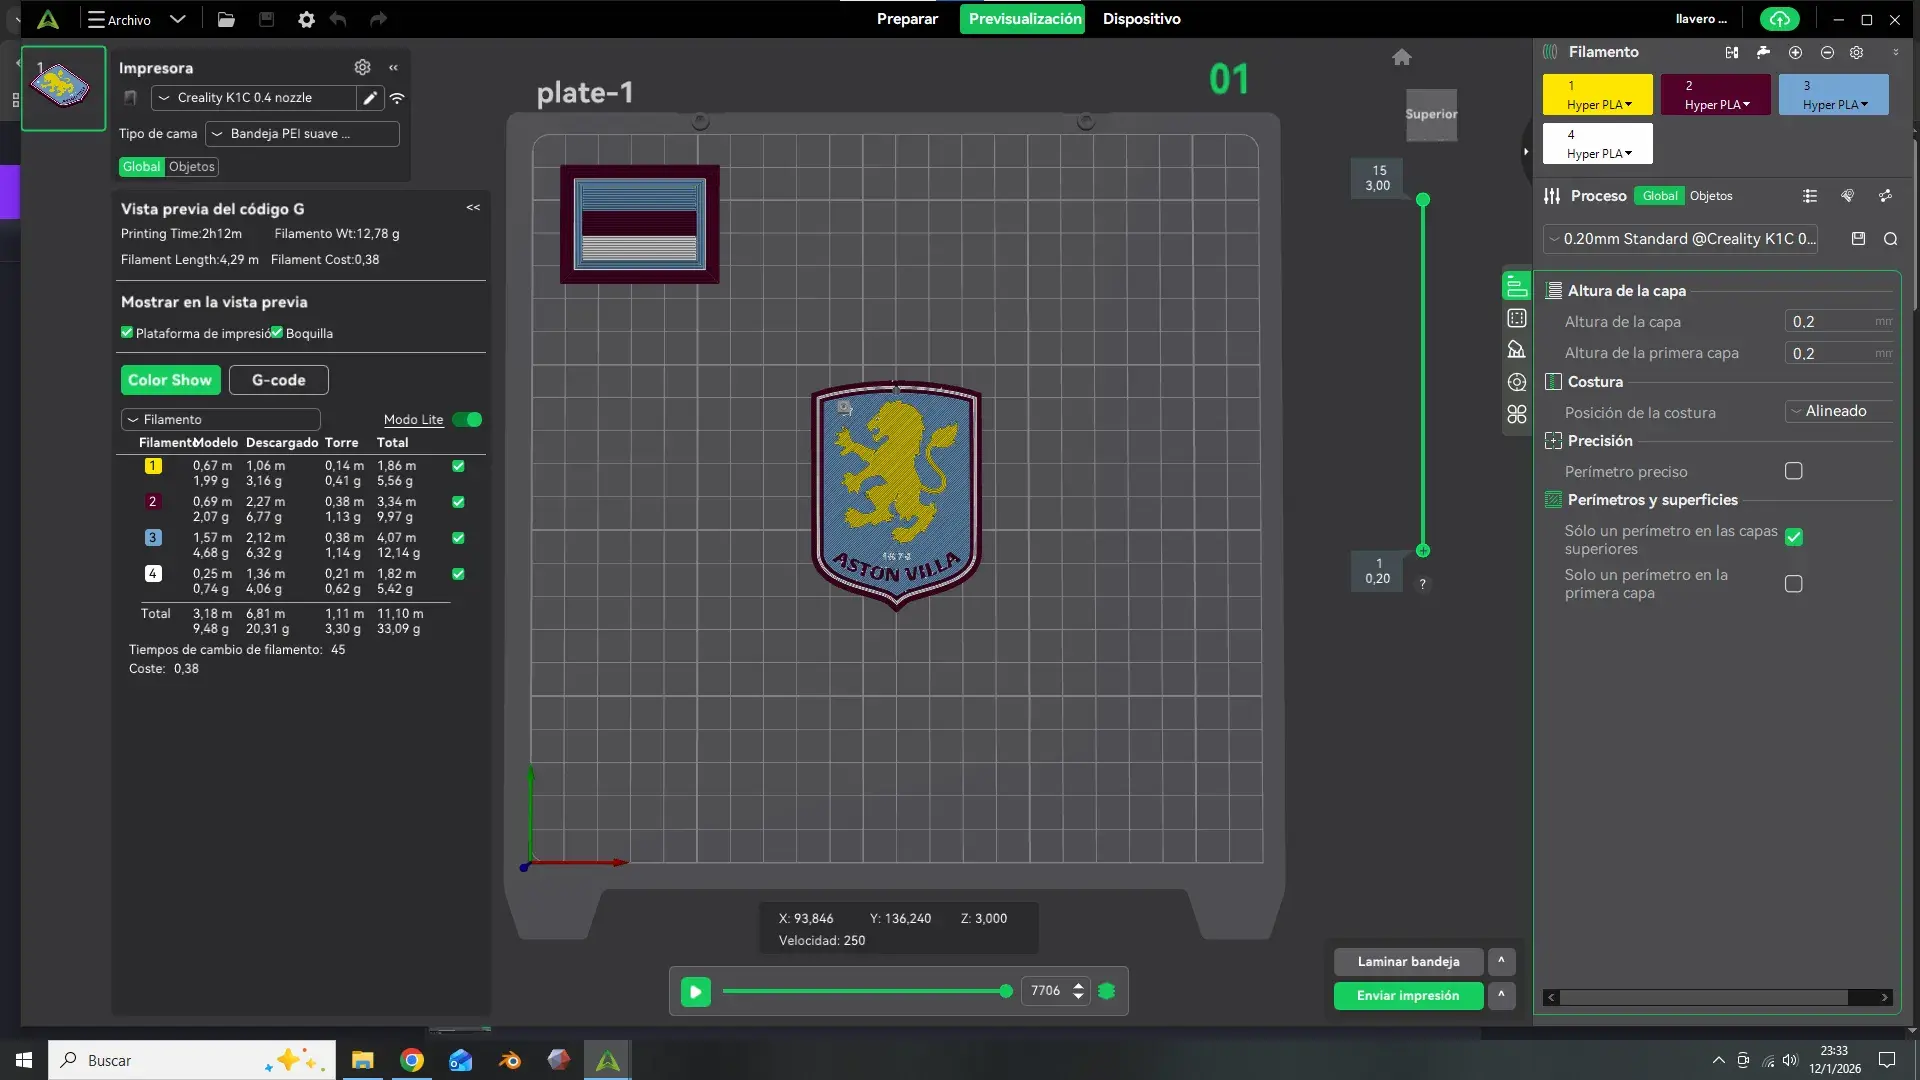This screenshot has width=1920, height=1080.
Task: Open preferences gear in top toolbar
Action: [x=306, y=19]
